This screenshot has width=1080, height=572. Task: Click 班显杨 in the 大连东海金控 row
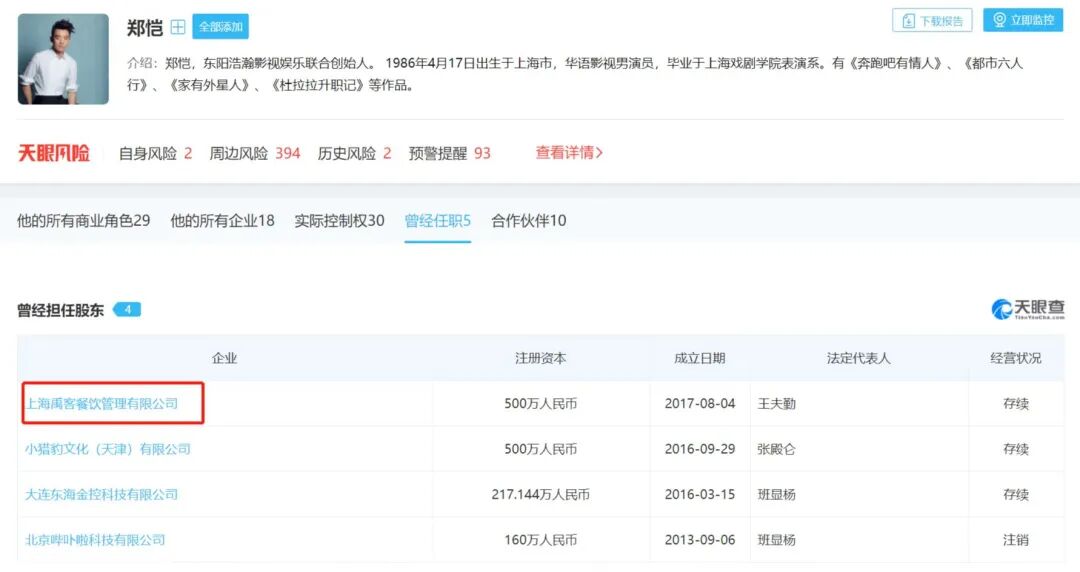click(x=776, y=495)
